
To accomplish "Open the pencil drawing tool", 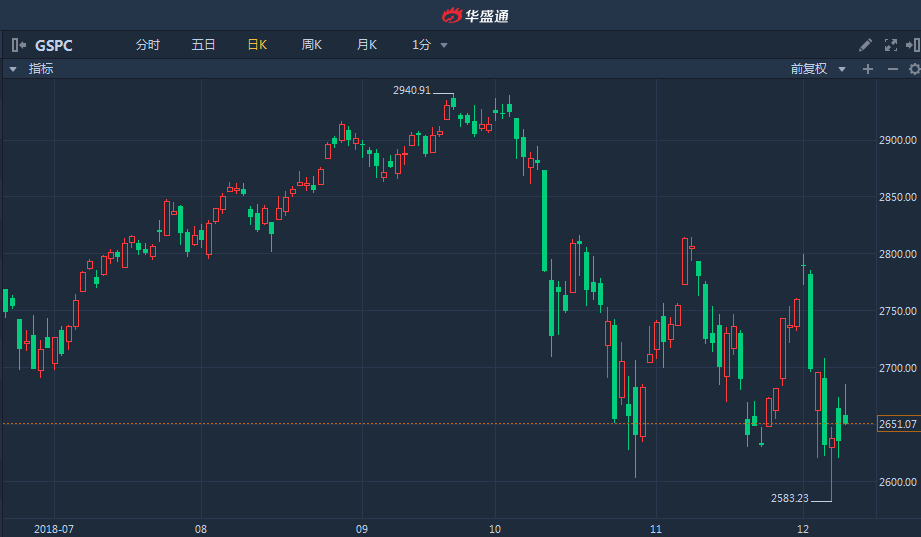I will pyautogui.click(x=866, y=45).
